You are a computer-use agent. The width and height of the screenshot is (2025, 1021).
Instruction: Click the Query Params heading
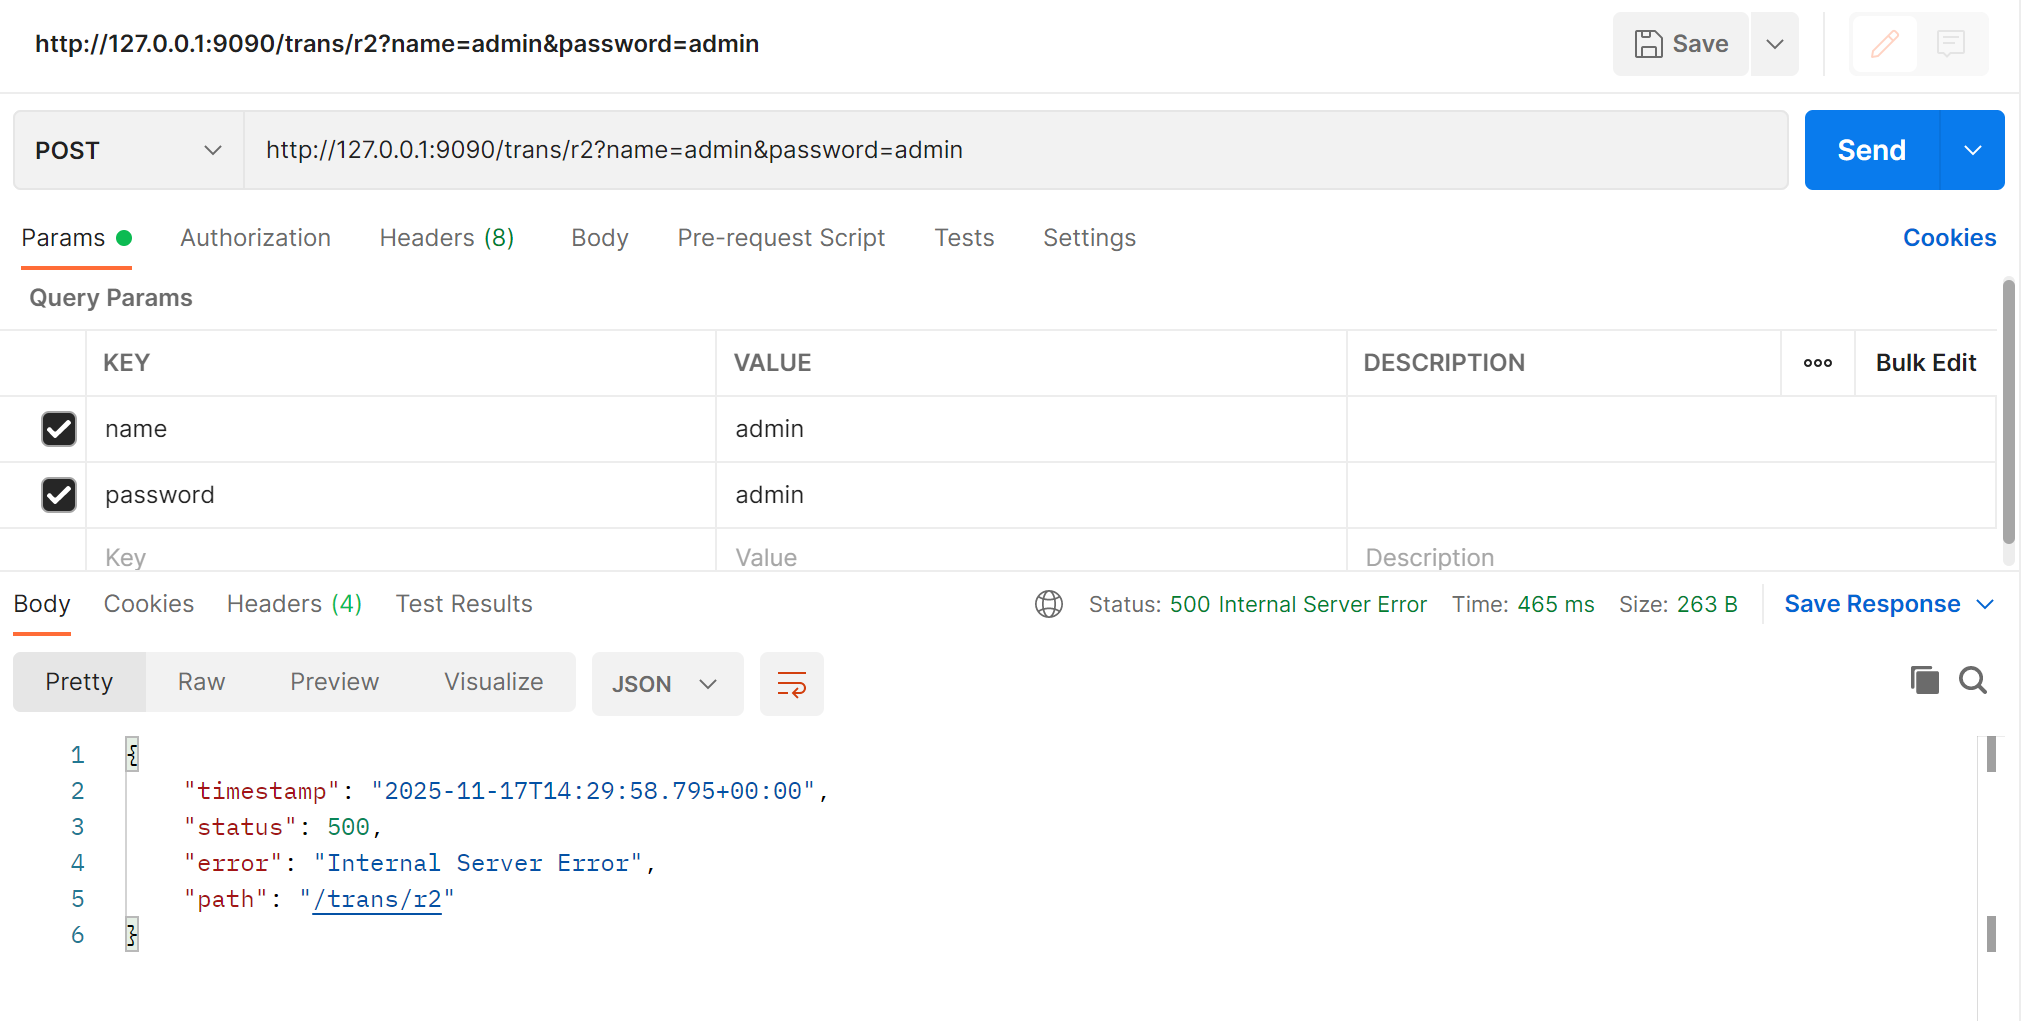[x=111, y=298]
